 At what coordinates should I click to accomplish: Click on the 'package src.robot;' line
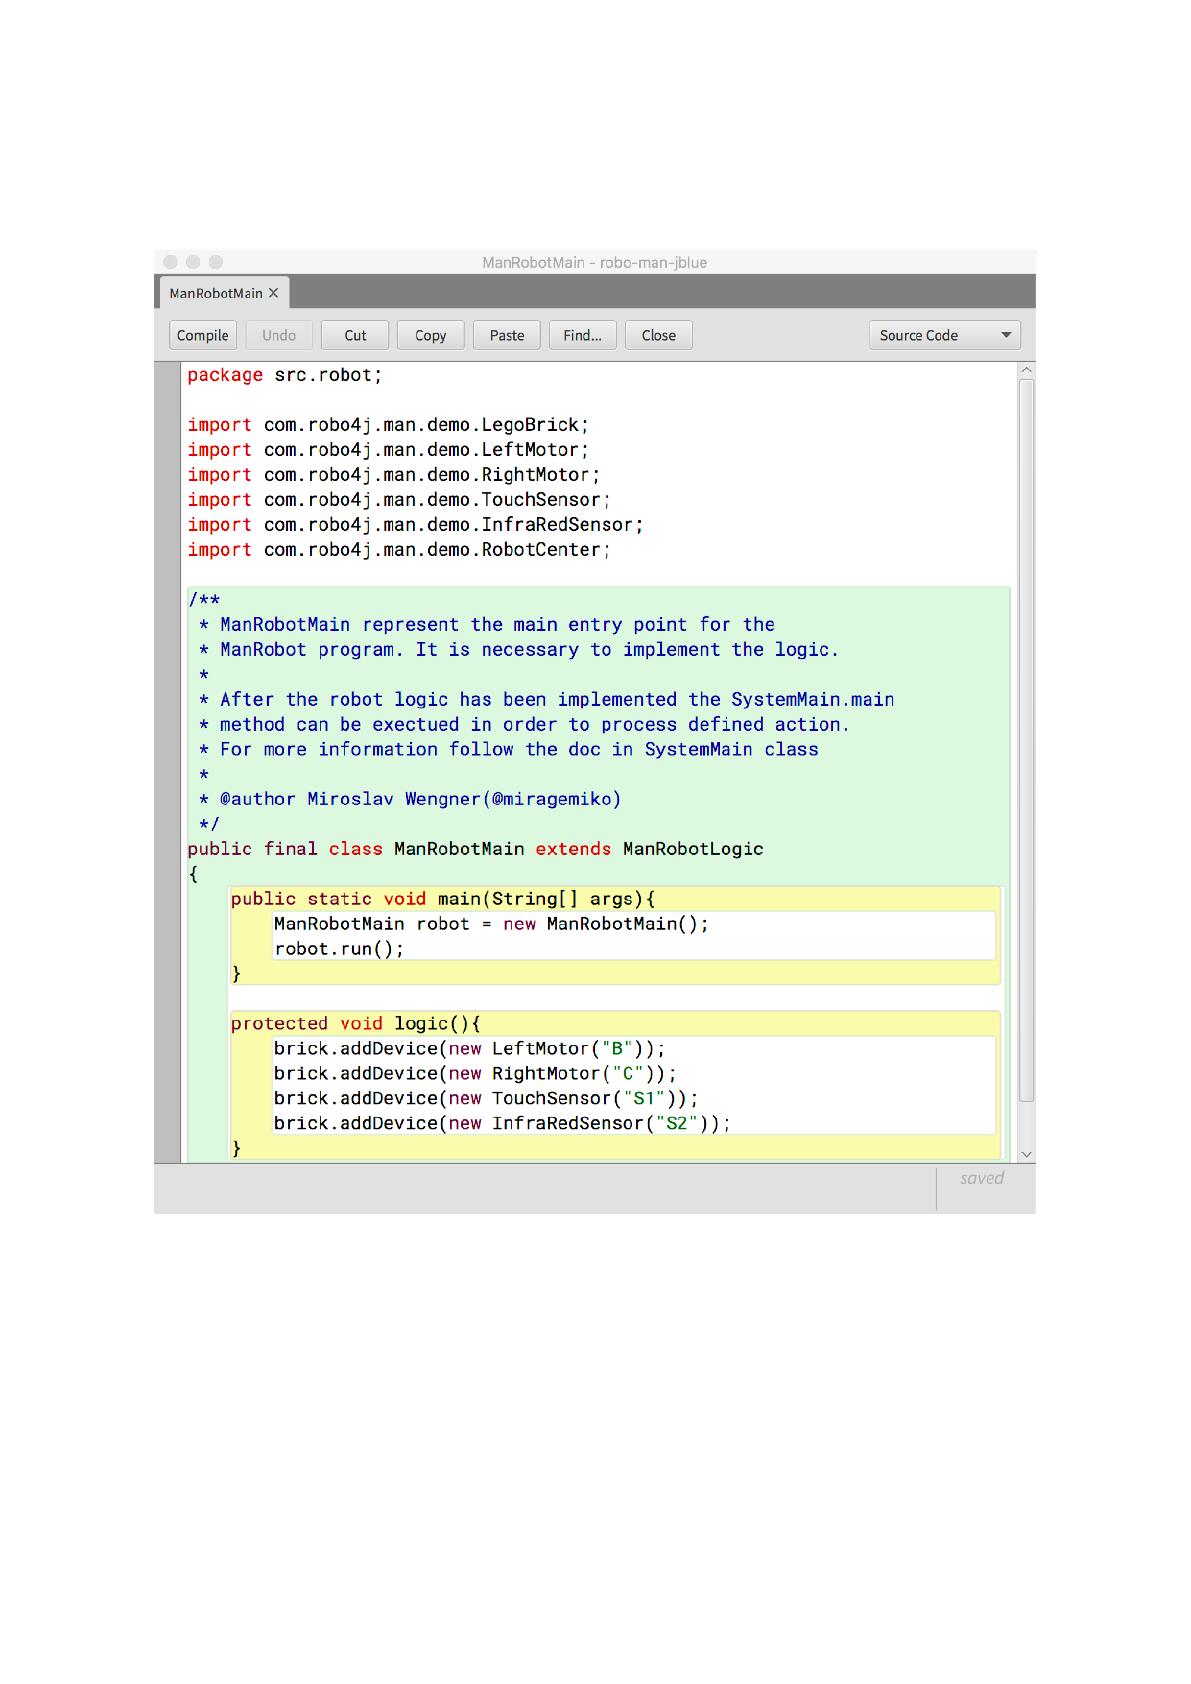[x=285, y=376]
